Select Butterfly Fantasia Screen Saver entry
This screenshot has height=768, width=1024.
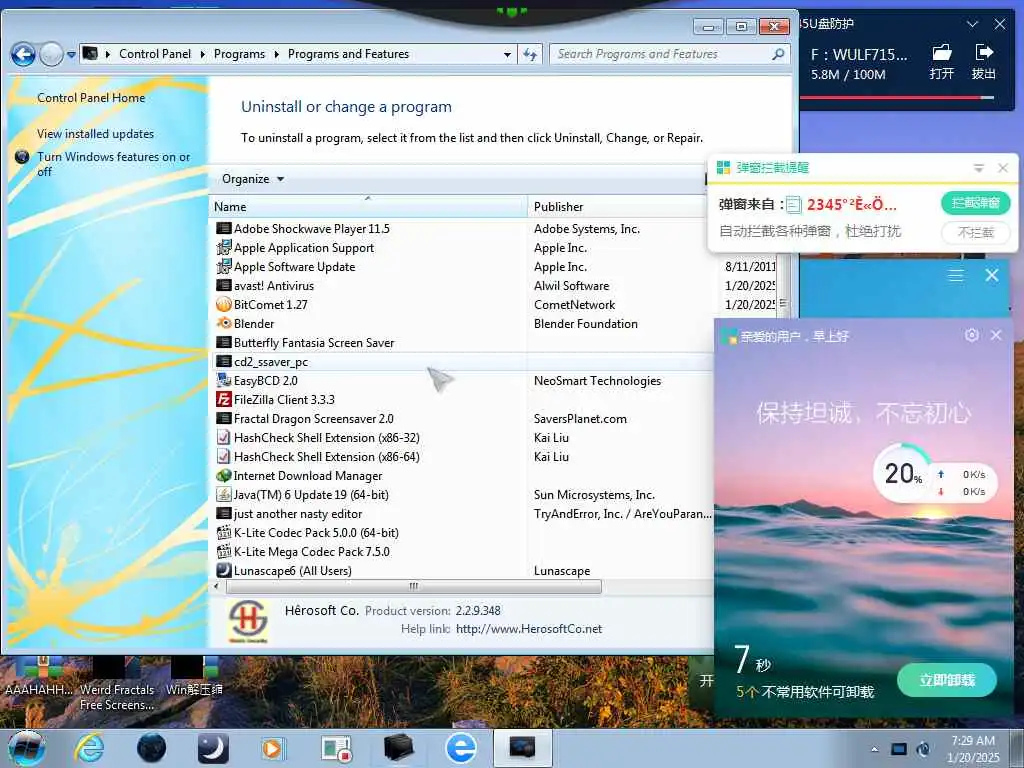[314, 343]
